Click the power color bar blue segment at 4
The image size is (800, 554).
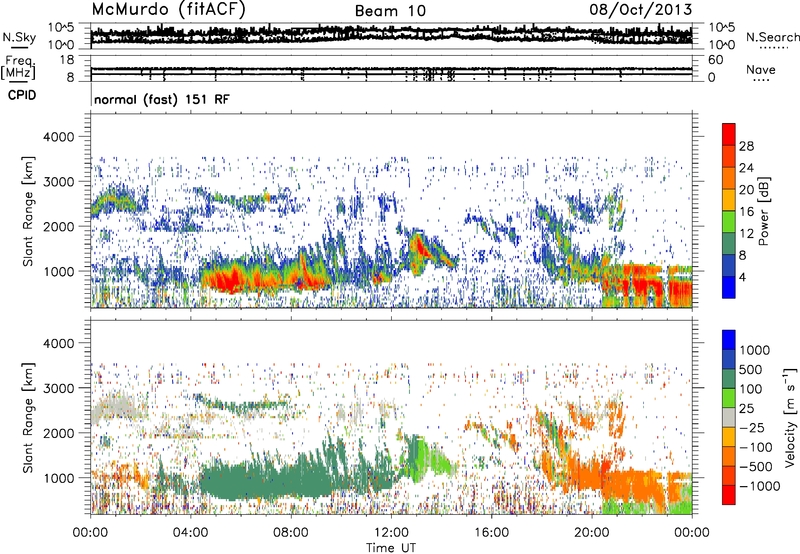[x=729, y=287]
